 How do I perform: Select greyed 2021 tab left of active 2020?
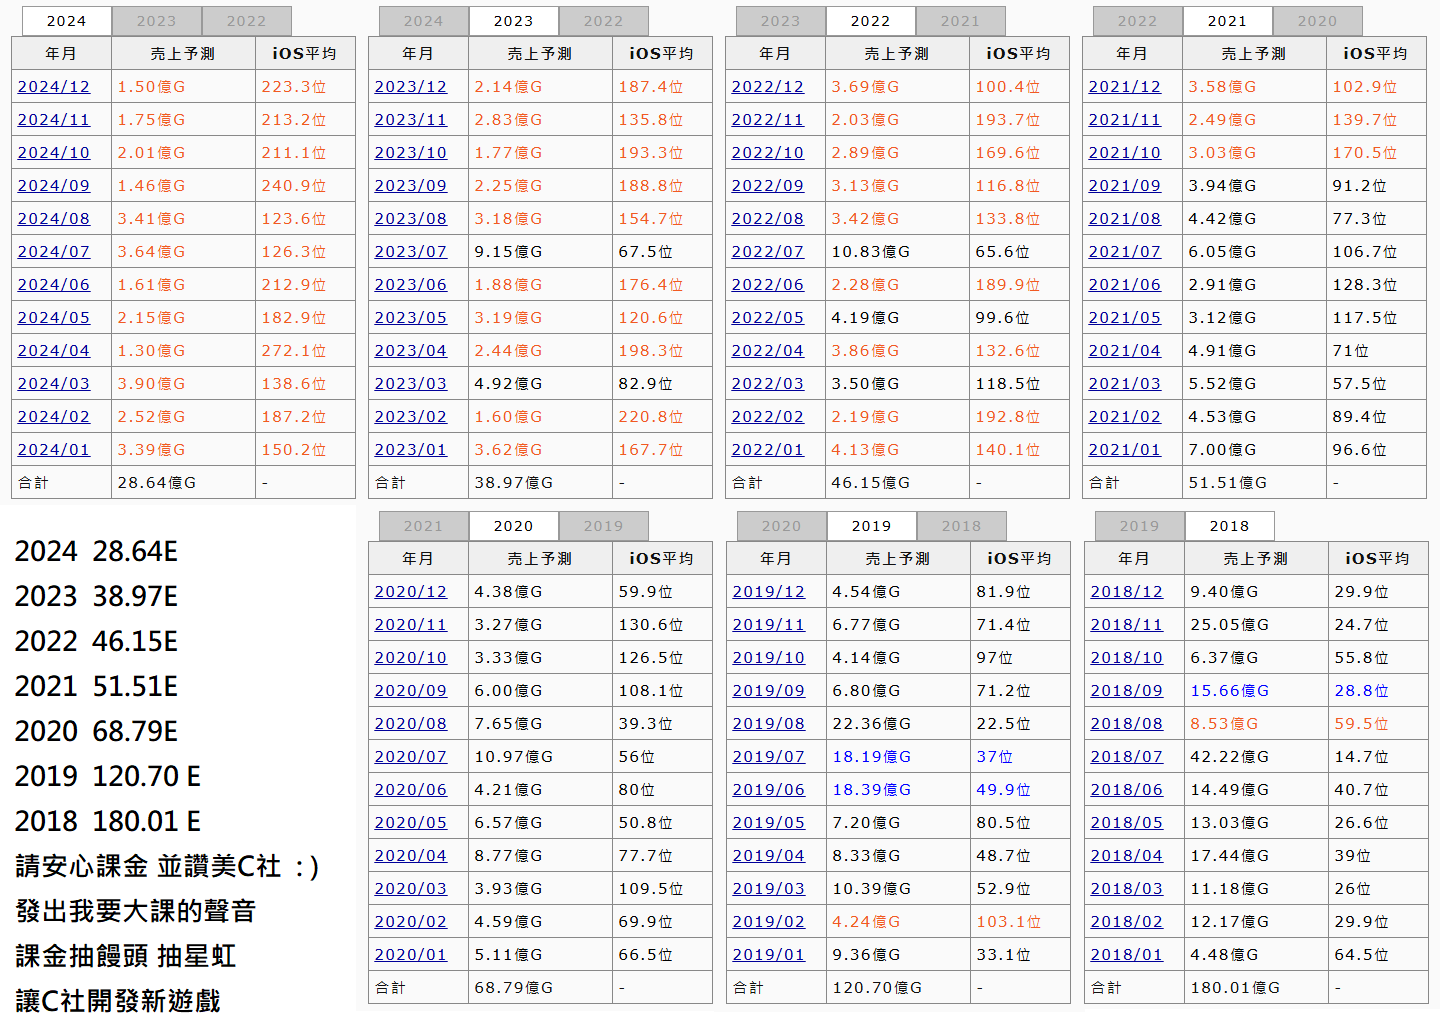[x=423, y=526]
